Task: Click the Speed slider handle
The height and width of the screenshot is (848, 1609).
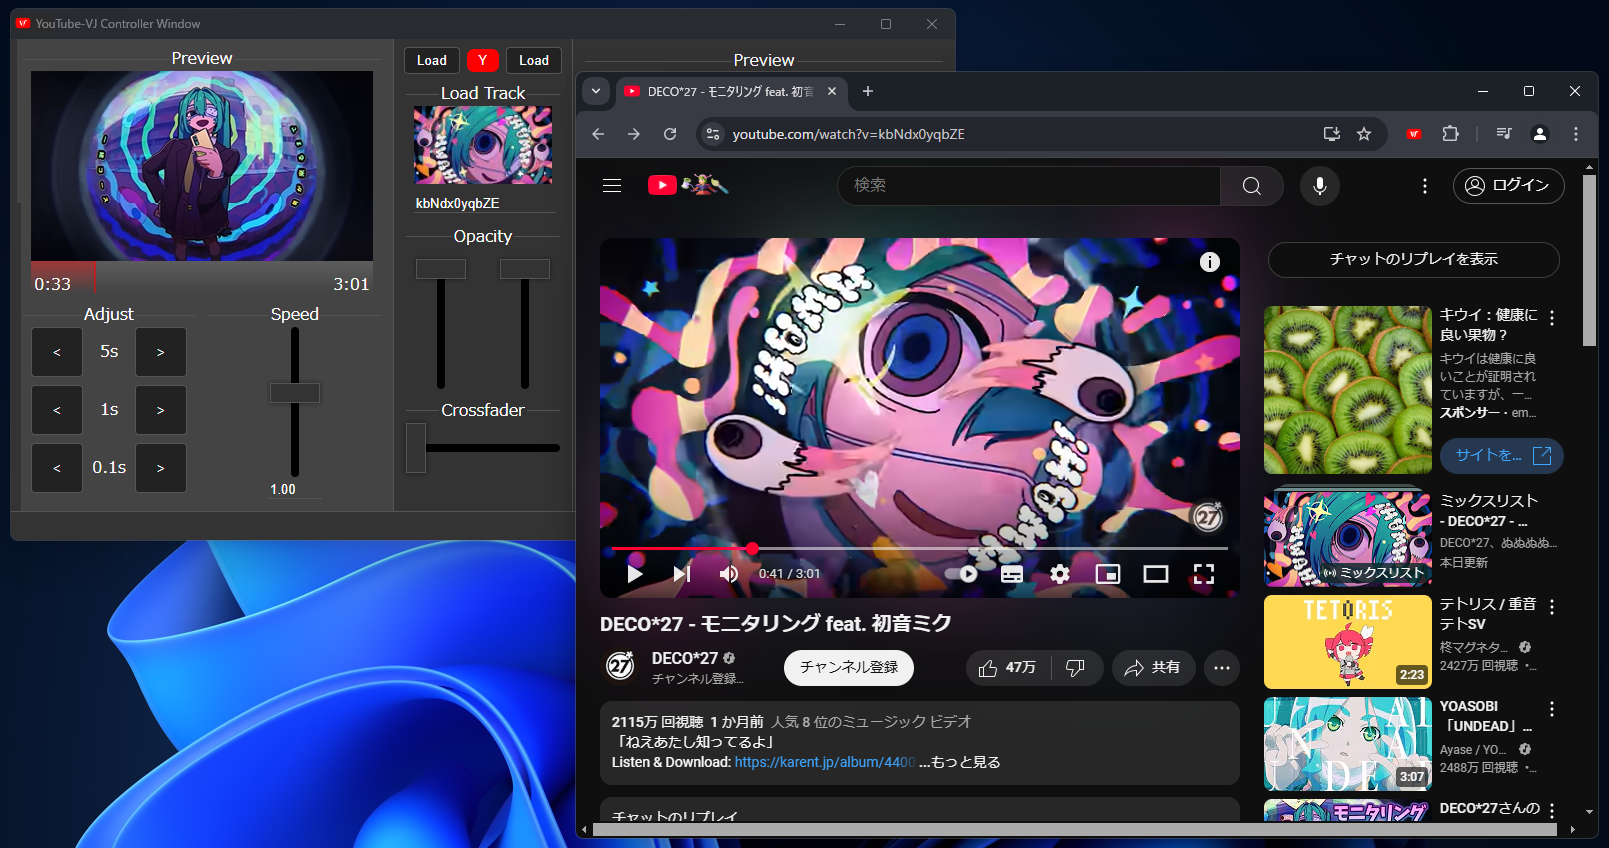Action: (x=295, y=393)
